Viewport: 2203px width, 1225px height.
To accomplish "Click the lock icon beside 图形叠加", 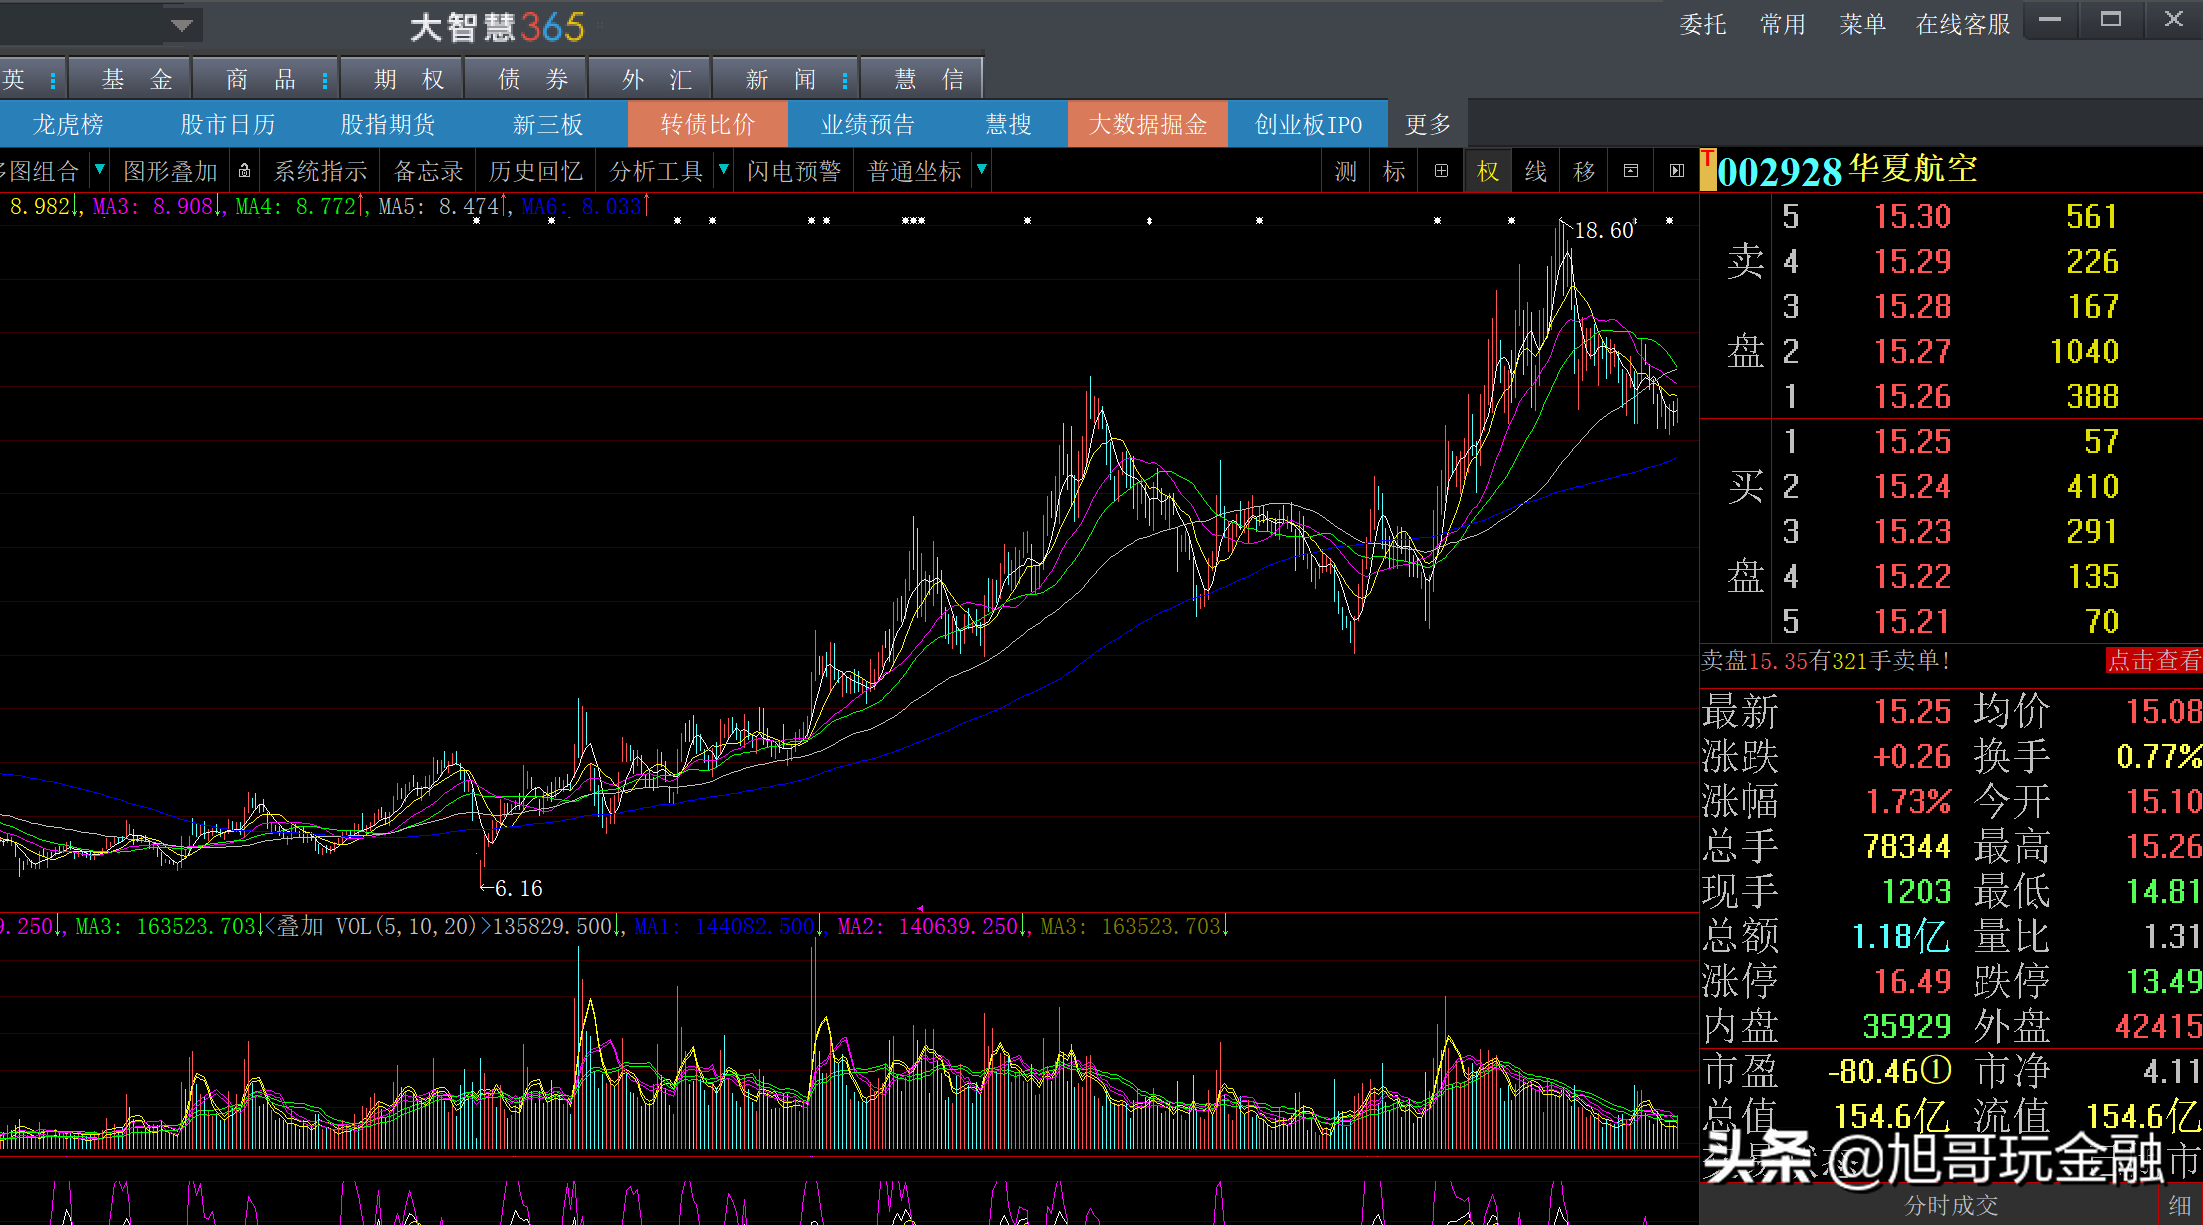I will click(244, 171).
